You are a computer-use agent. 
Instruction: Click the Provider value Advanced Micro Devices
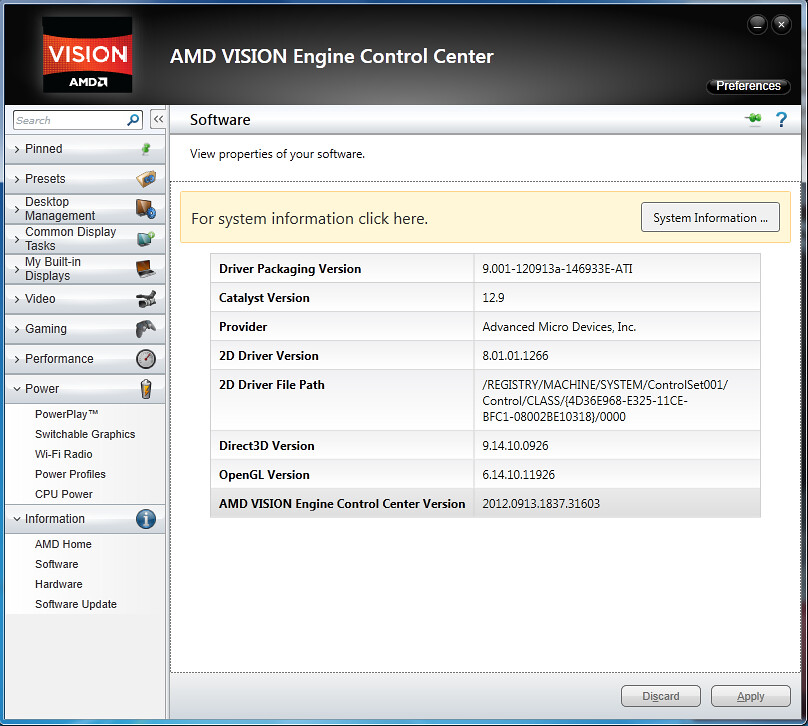coord(559,327)
